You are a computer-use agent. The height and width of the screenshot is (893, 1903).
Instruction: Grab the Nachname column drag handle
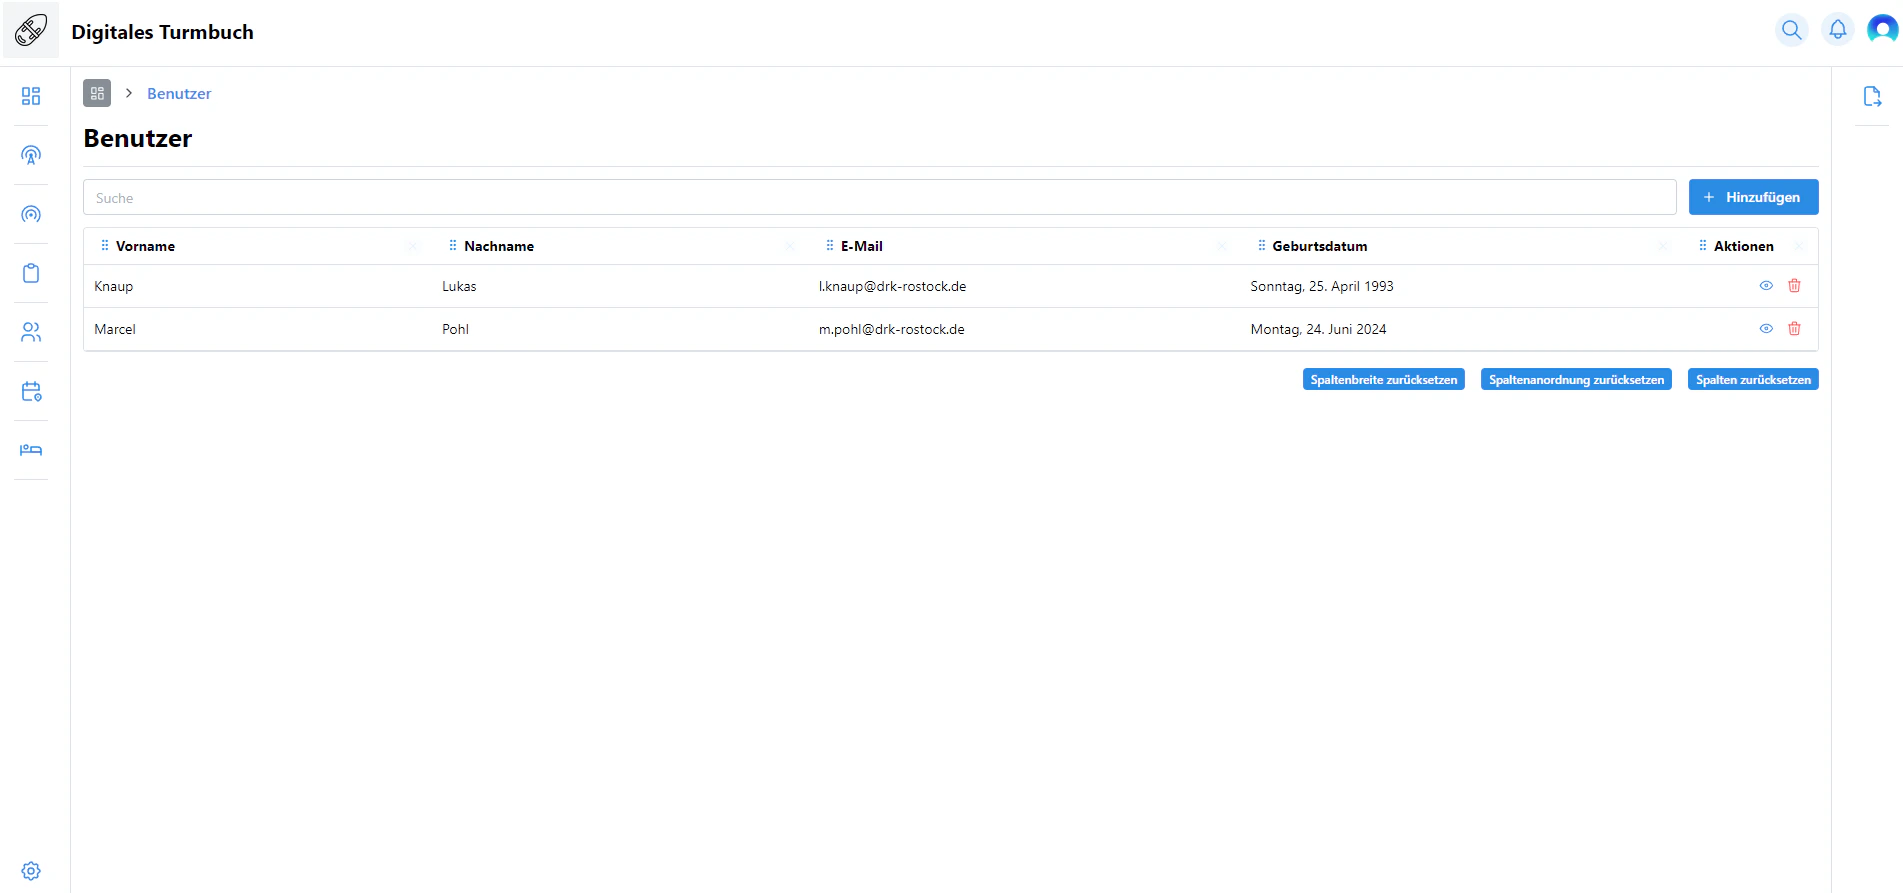[x=453, y=246]
